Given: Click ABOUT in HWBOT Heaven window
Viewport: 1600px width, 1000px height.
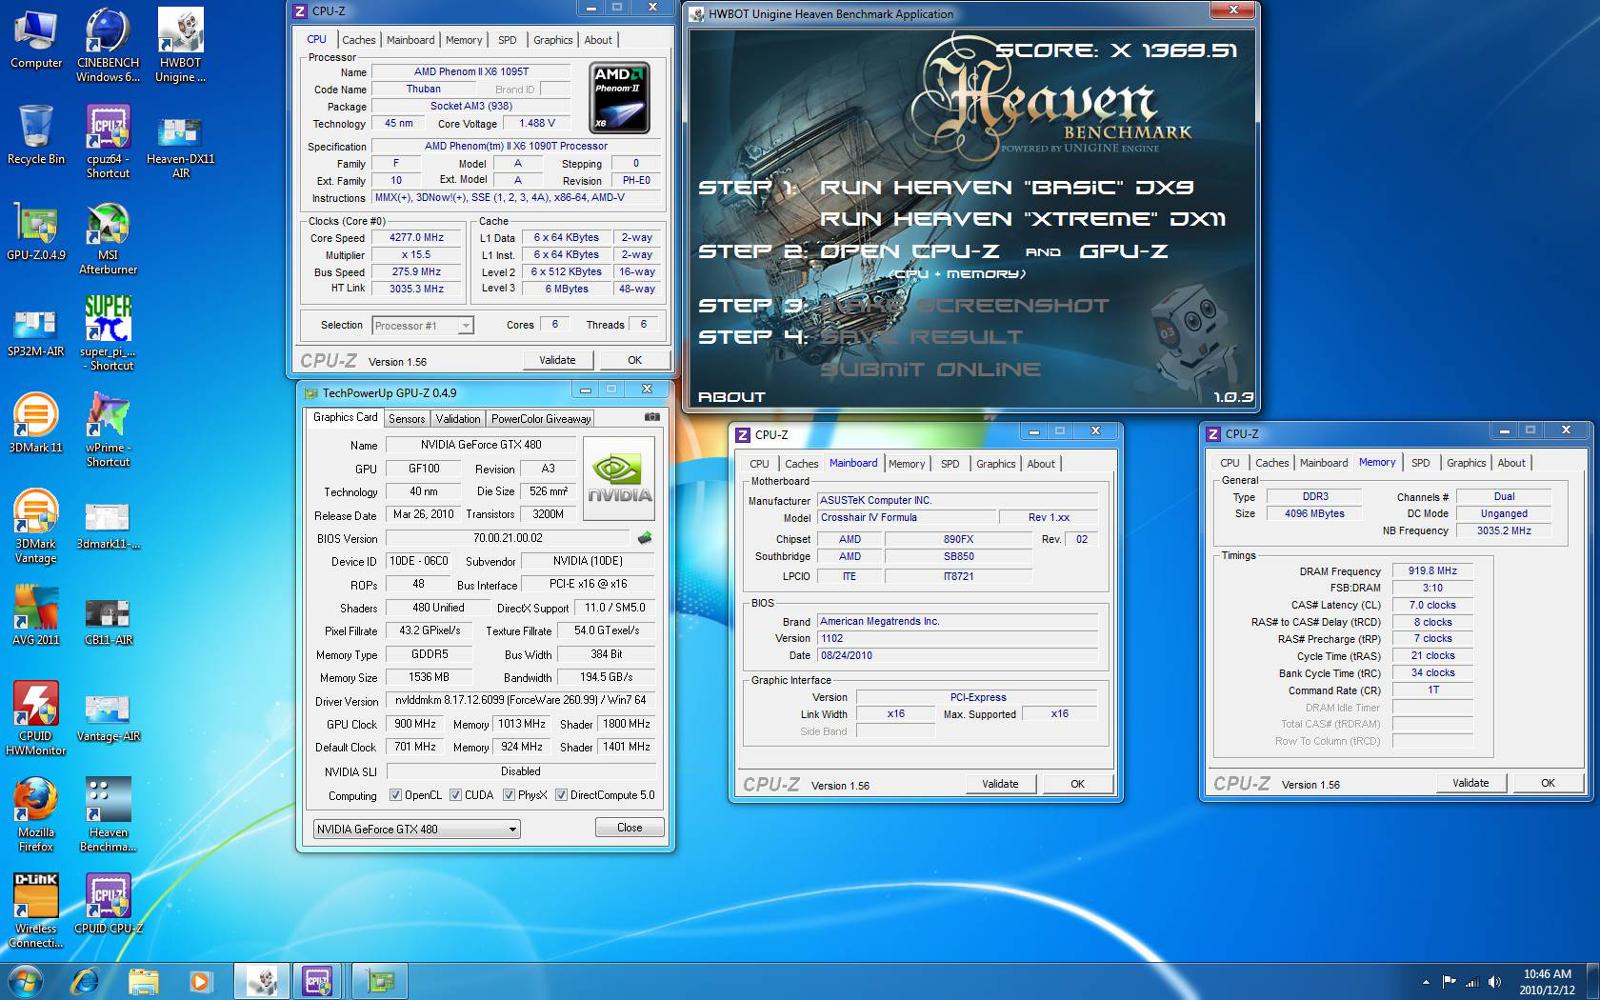Looking at the screenshot, I should [x=731, y=397].
